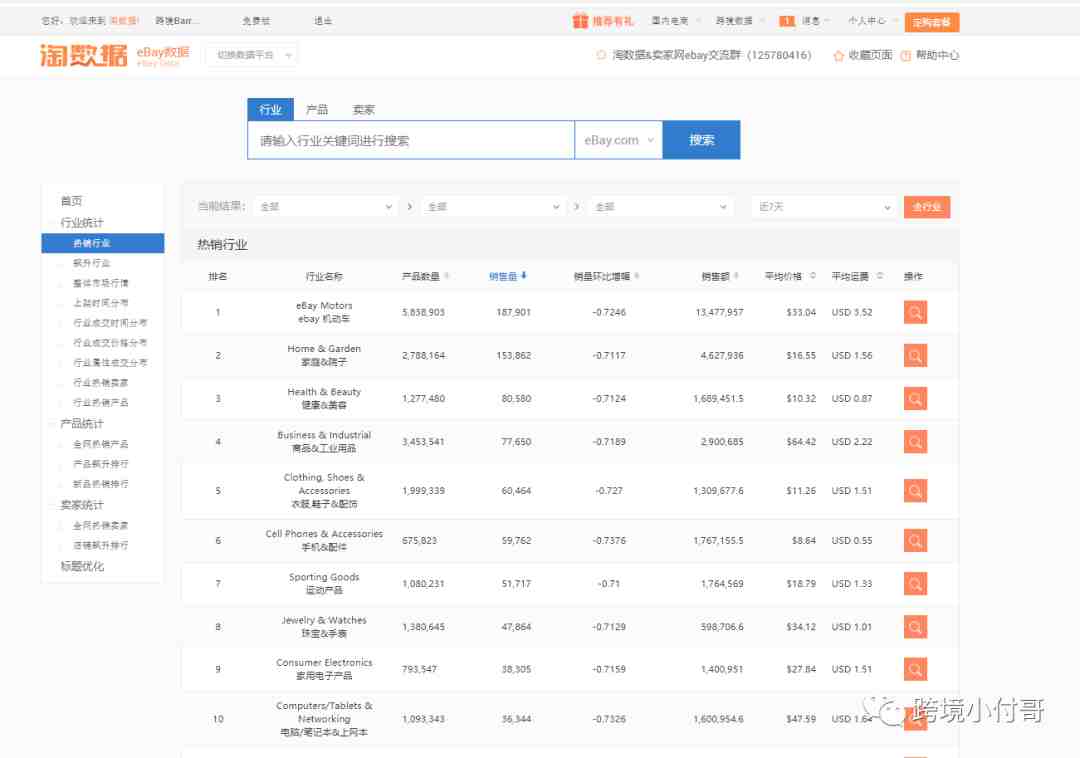The width and height of the screenshot is (1080, 758).
Task: Click the 淘数据 logo
Action: (x=83, y=55)
